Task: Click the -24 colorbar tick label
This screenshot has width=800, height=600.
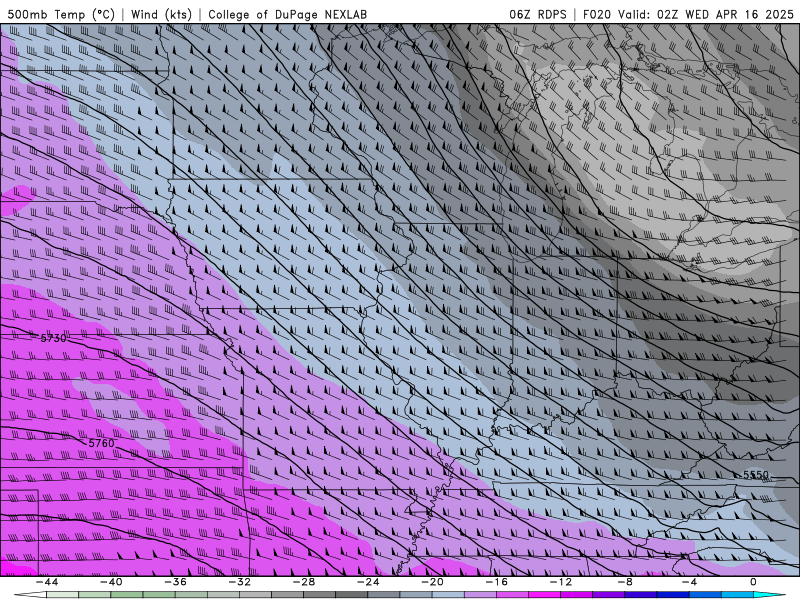Action: 368,582
